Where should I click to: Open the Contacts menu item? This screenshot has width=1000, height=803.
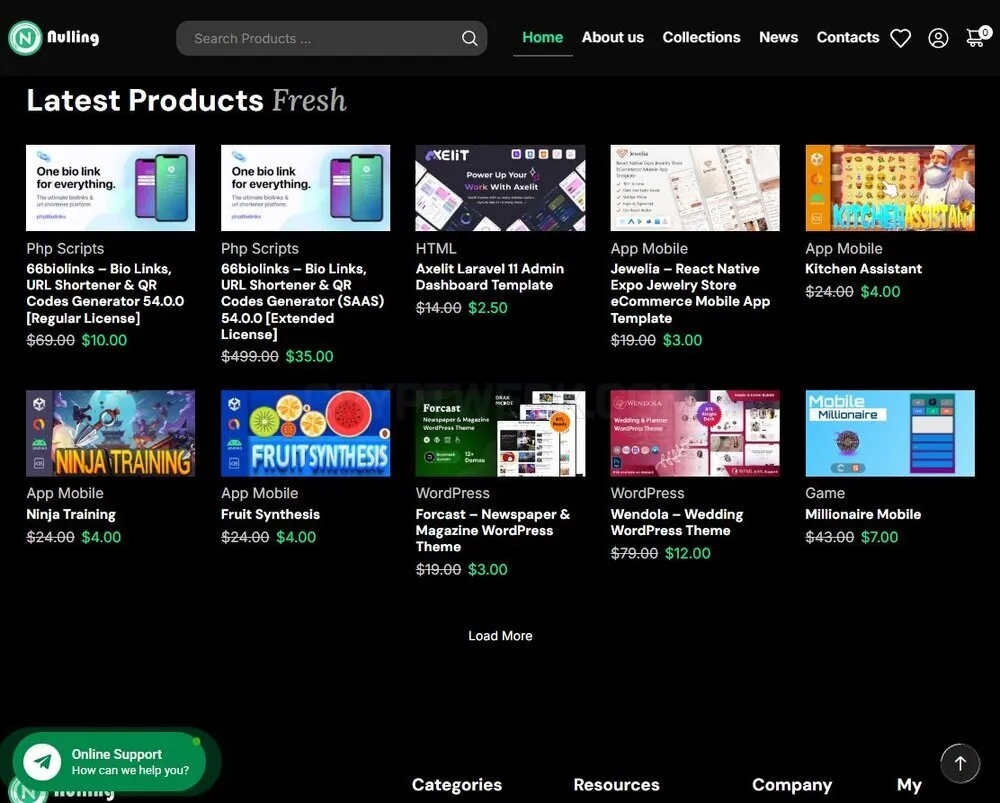[848, 38]
